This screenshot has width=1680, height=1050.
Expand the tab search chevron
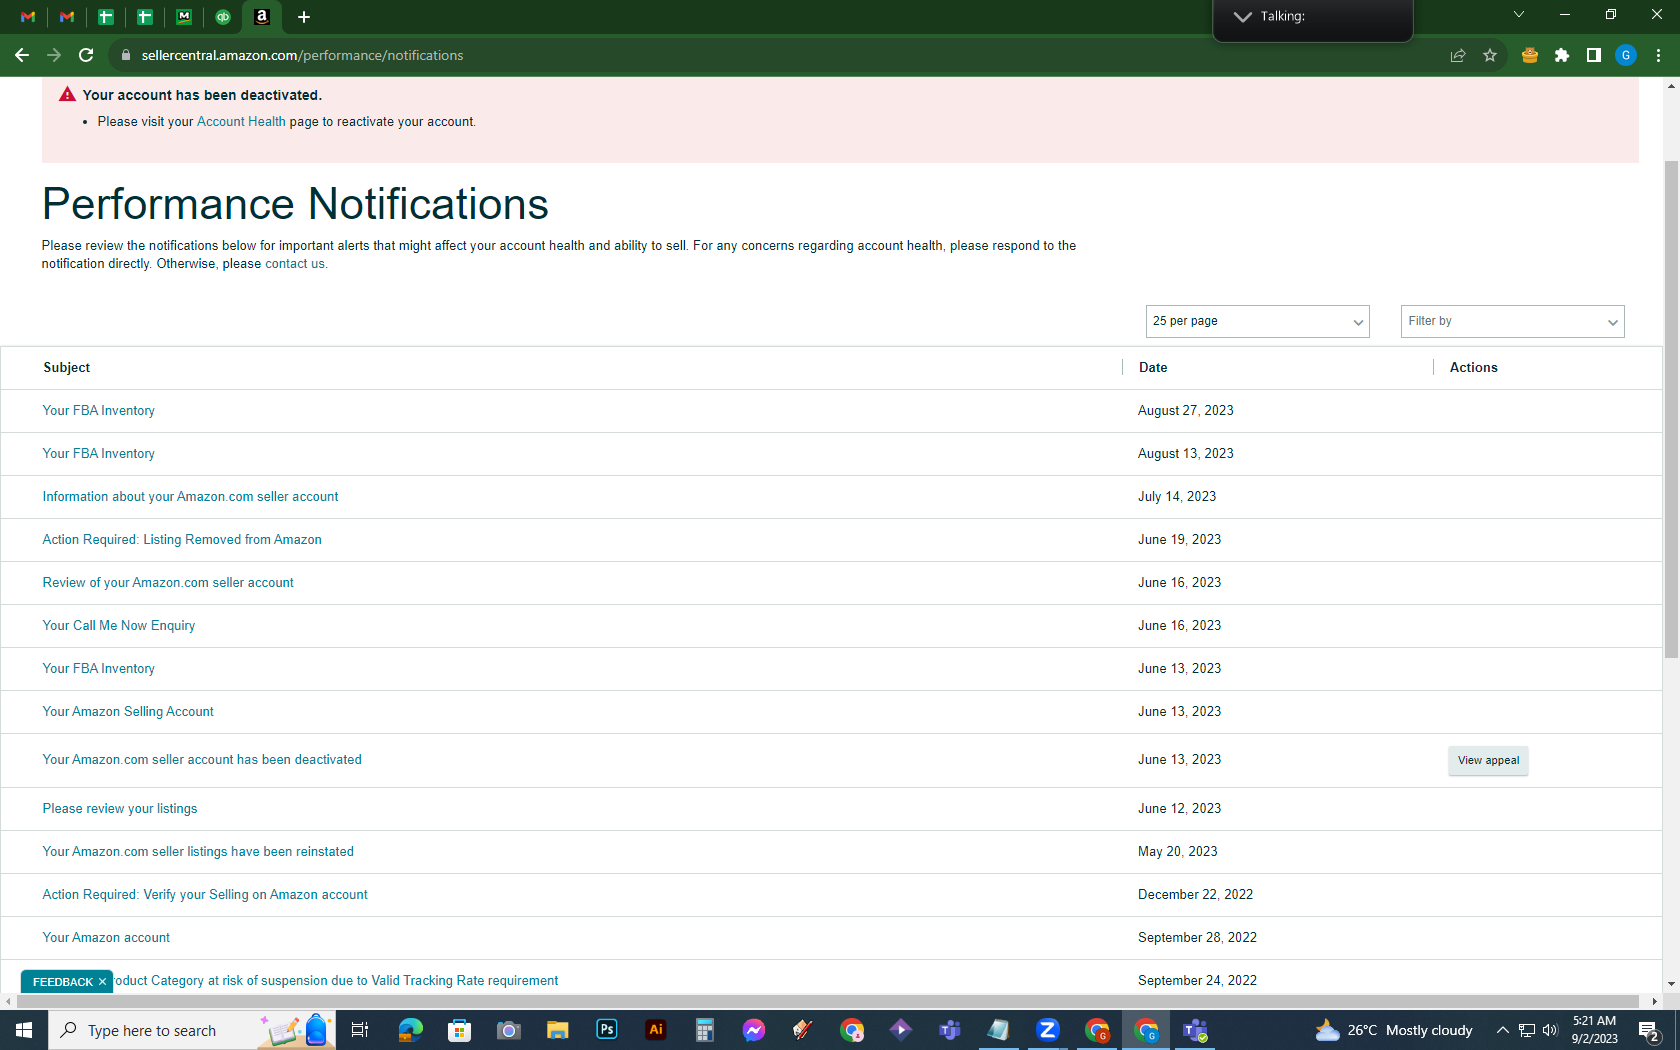[x=1518, y=15]
